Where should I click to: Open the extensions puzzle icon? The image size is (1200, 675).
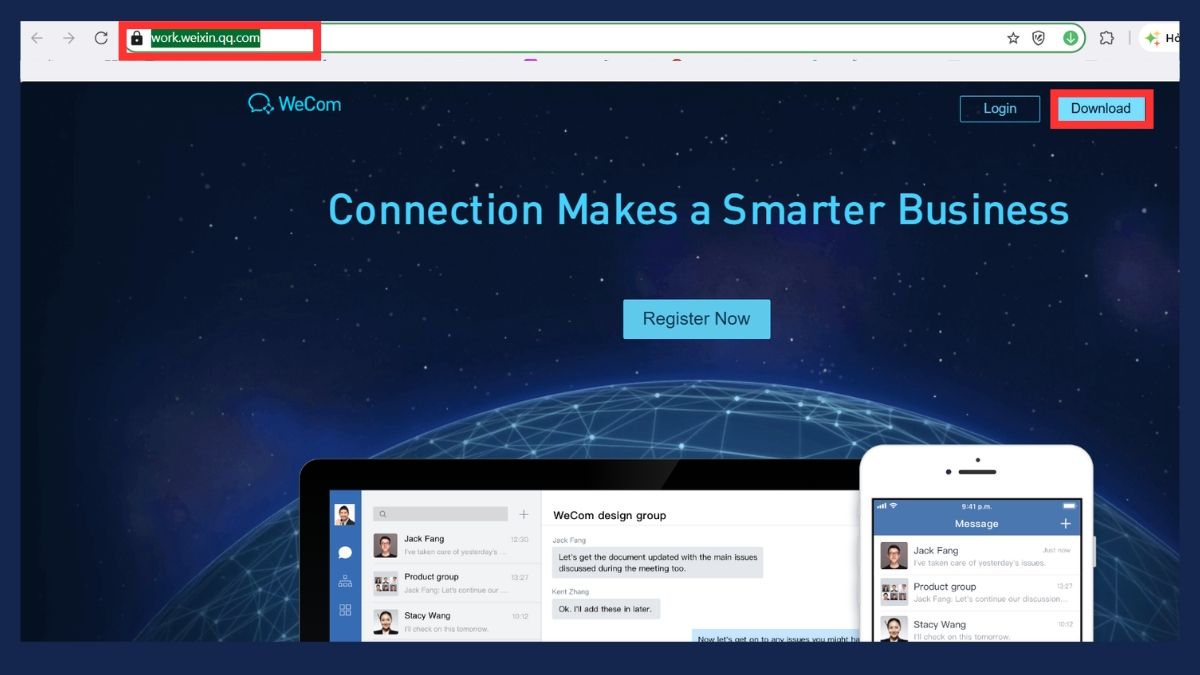click(x=1106, y=38)
